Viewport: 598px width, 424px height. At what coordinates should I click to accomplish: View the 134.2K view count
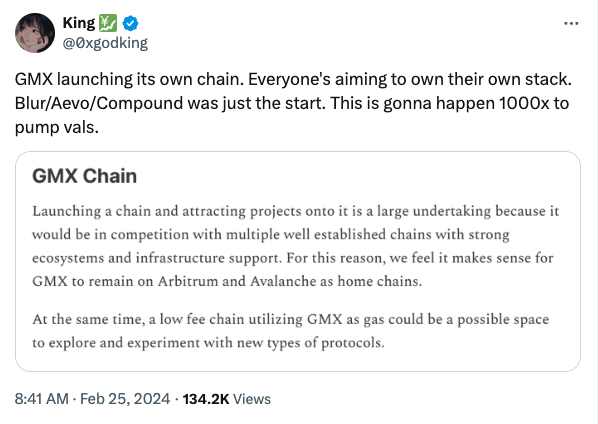pos(227,399)
